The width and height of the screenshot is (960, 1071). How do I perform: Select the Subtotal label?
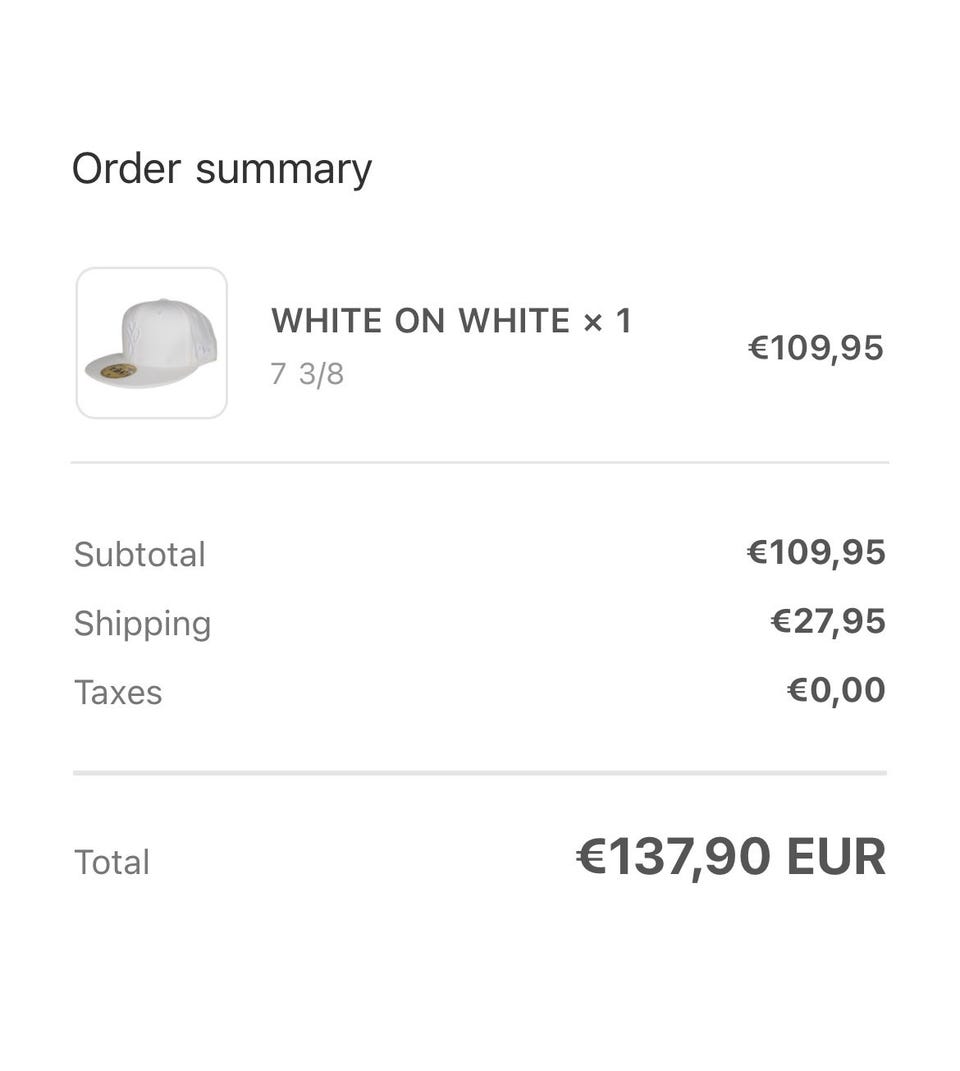[139, 554]
